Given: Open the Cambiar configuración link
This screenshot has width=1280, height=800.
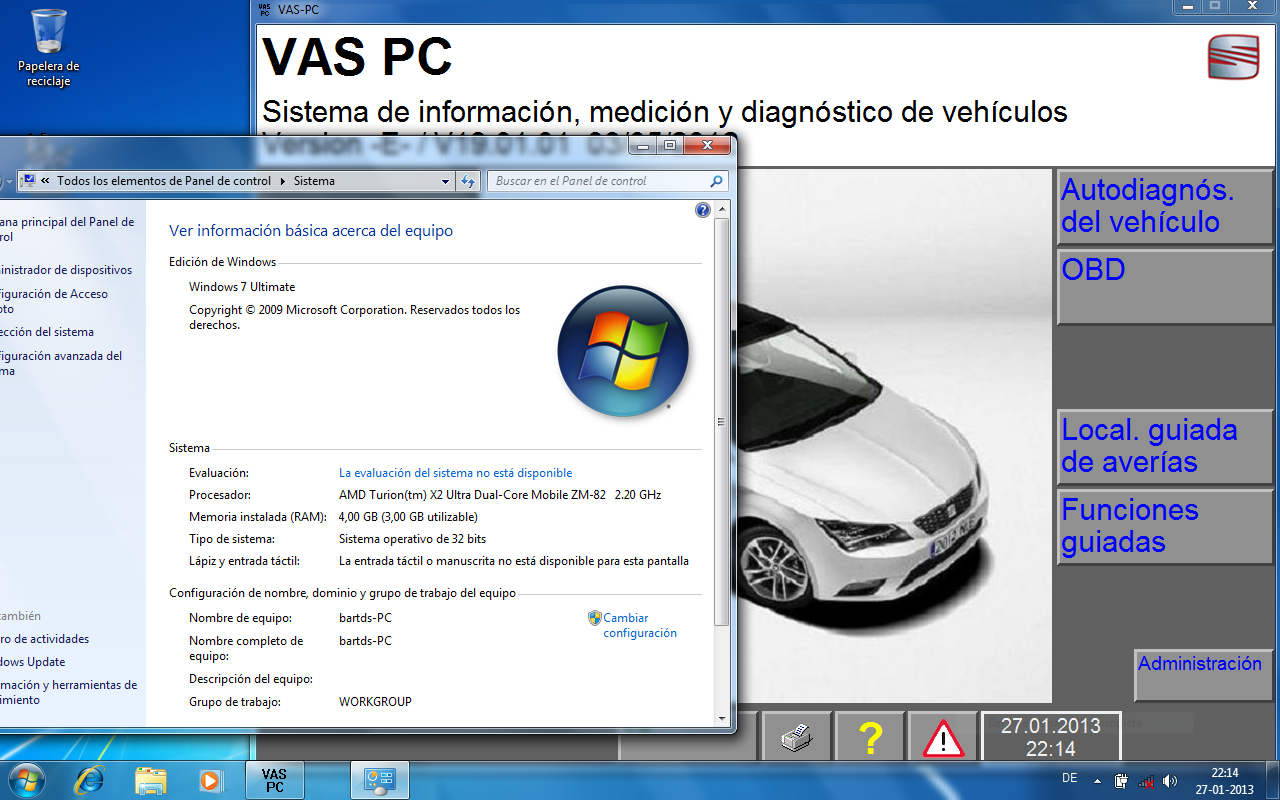Looking at the screenshot, I should pyautogui.click(x=640, y=625).
